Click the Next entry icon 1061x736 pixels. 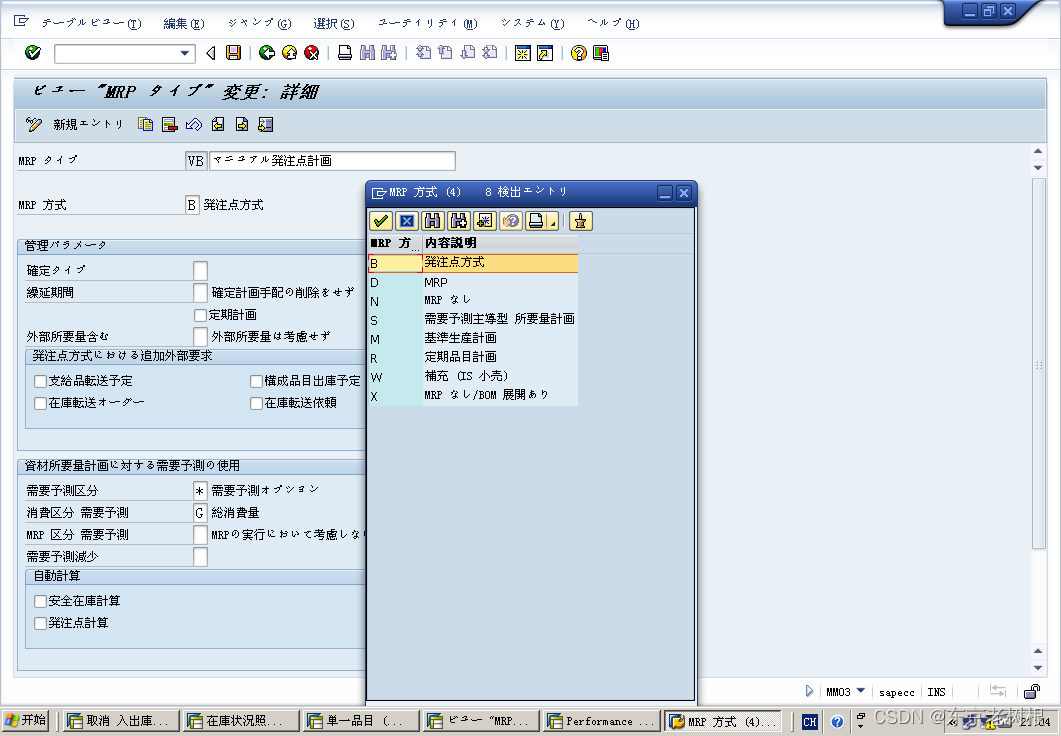click(242, 124)
